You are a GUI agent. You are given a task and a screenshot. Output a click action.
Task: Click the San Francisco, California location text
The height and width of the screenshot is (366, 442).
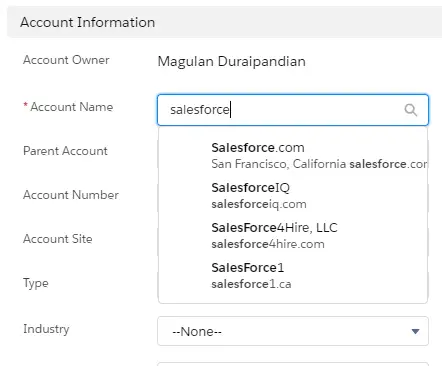[x=279, y=164]
